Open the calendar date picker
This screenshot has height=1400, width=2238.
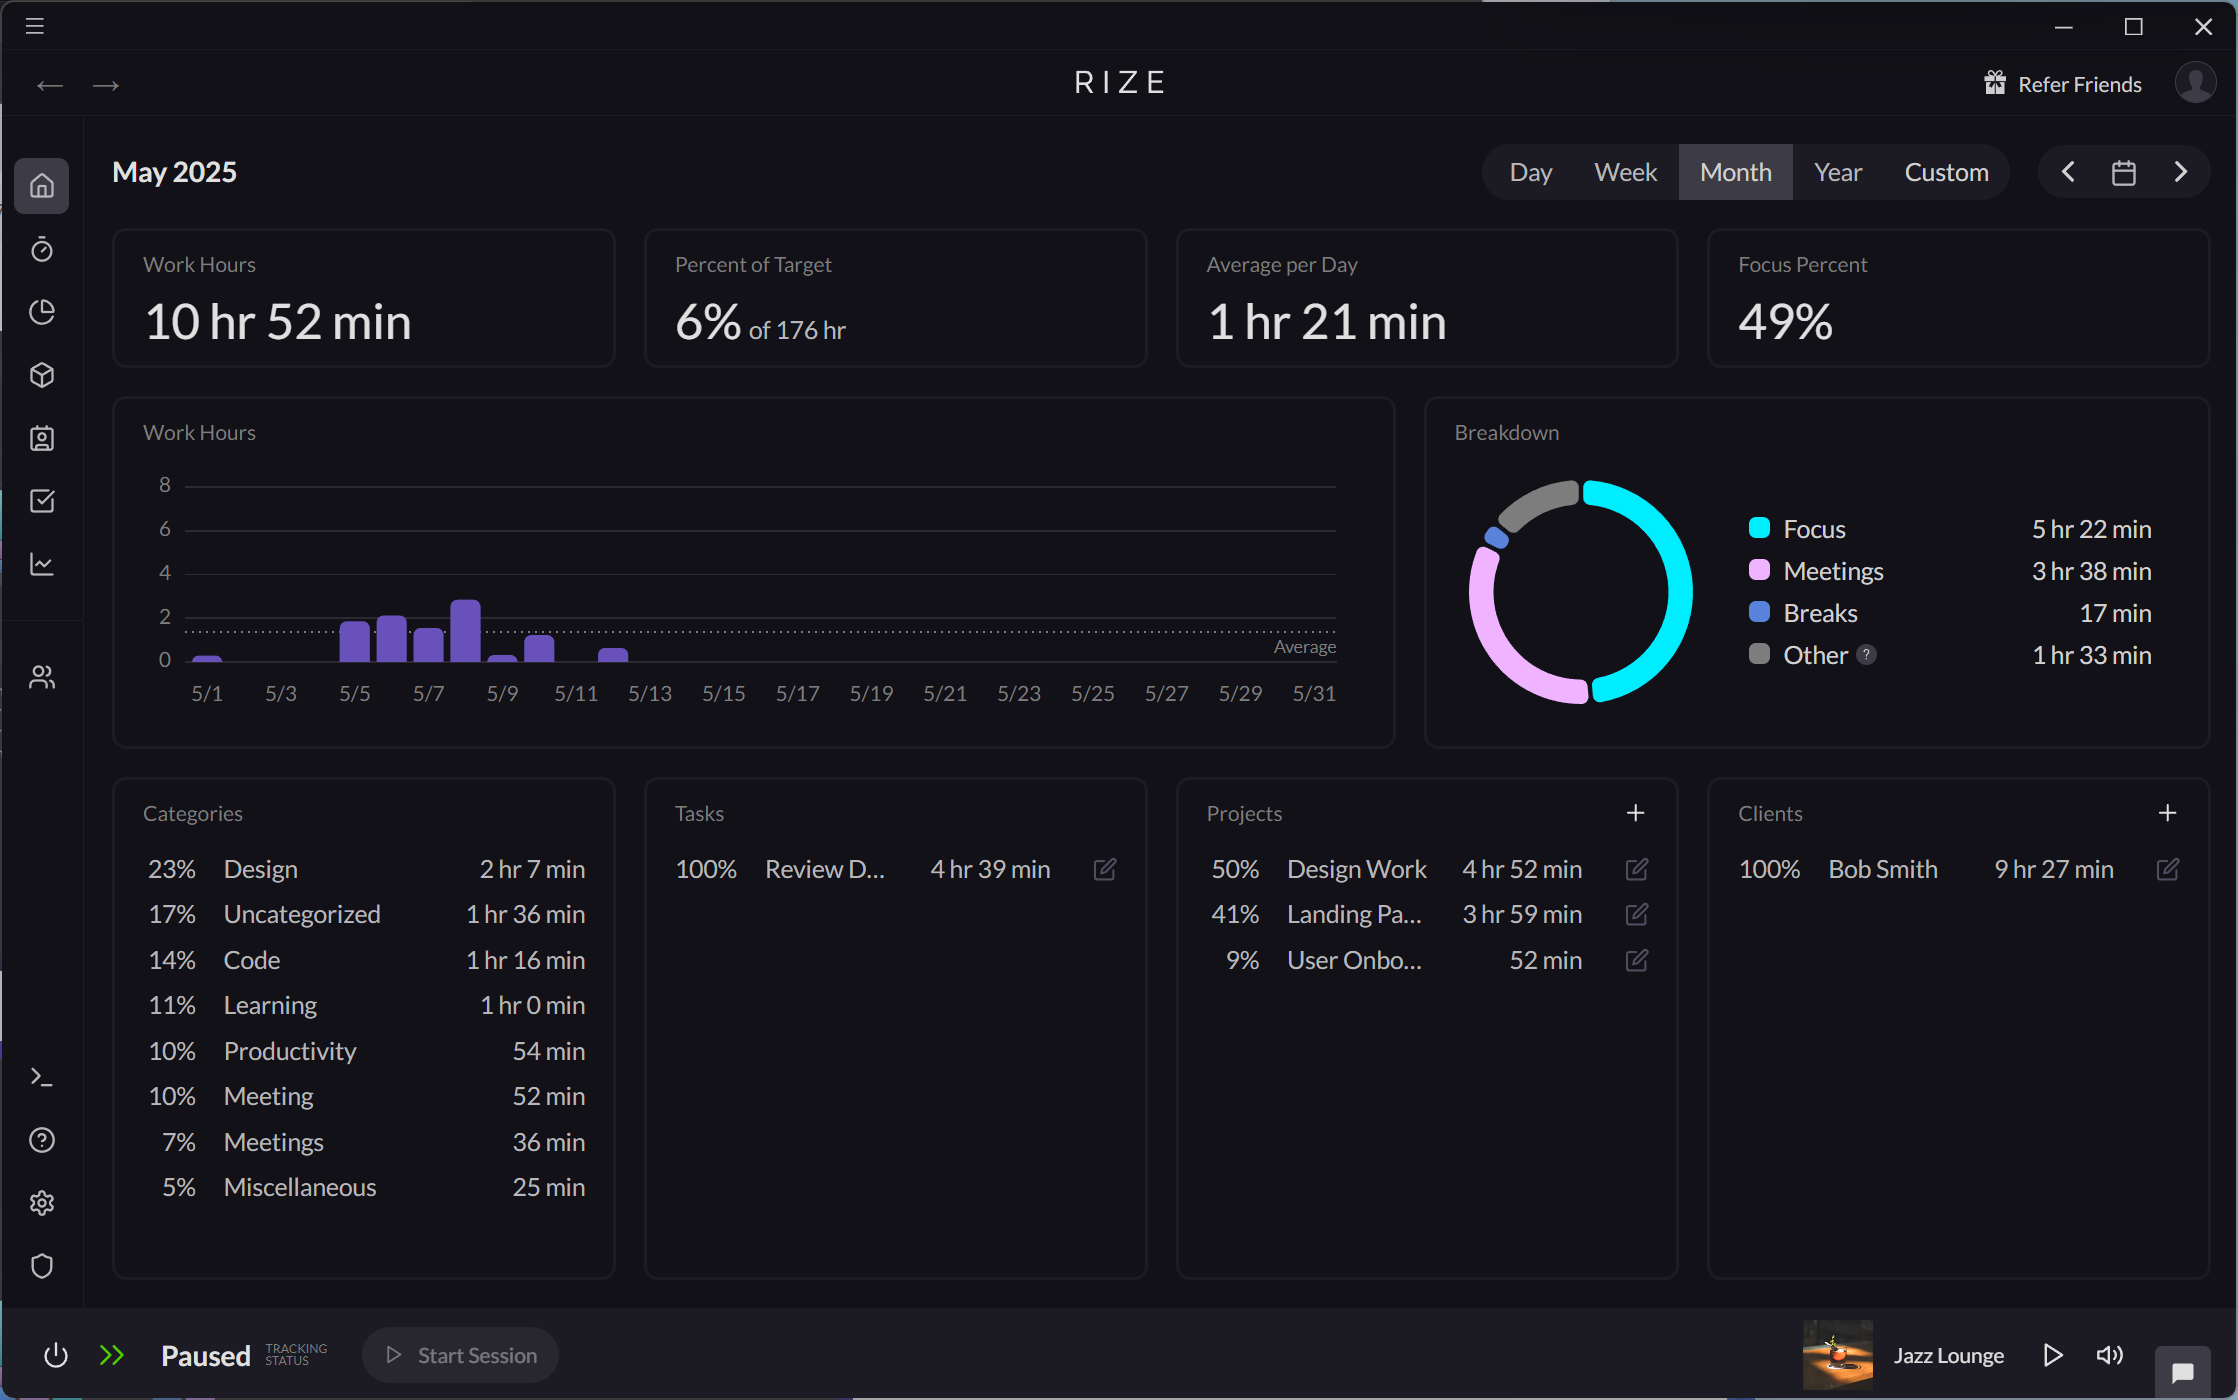coord(2124,171)
